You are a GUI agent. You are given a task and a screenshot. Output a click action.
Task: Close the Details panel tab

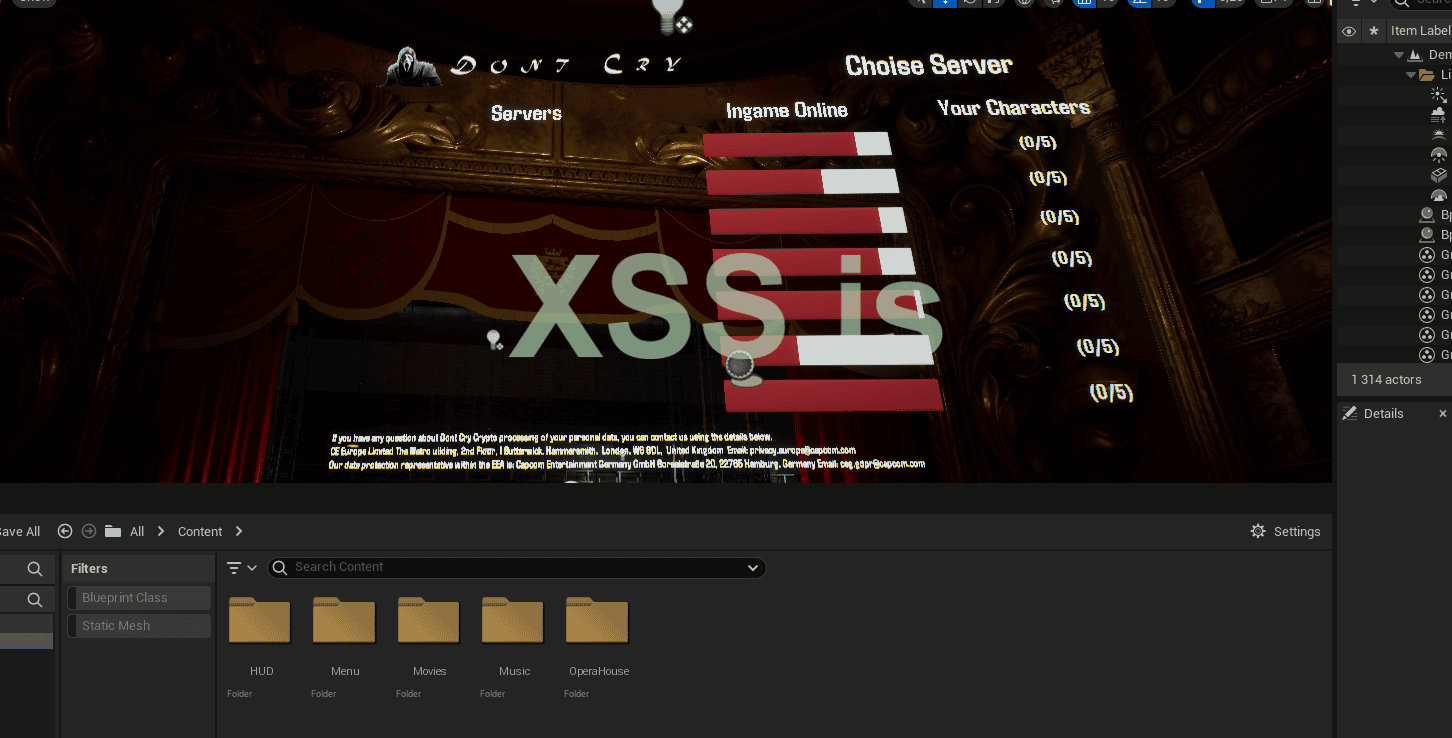[x=1443, y=414]
